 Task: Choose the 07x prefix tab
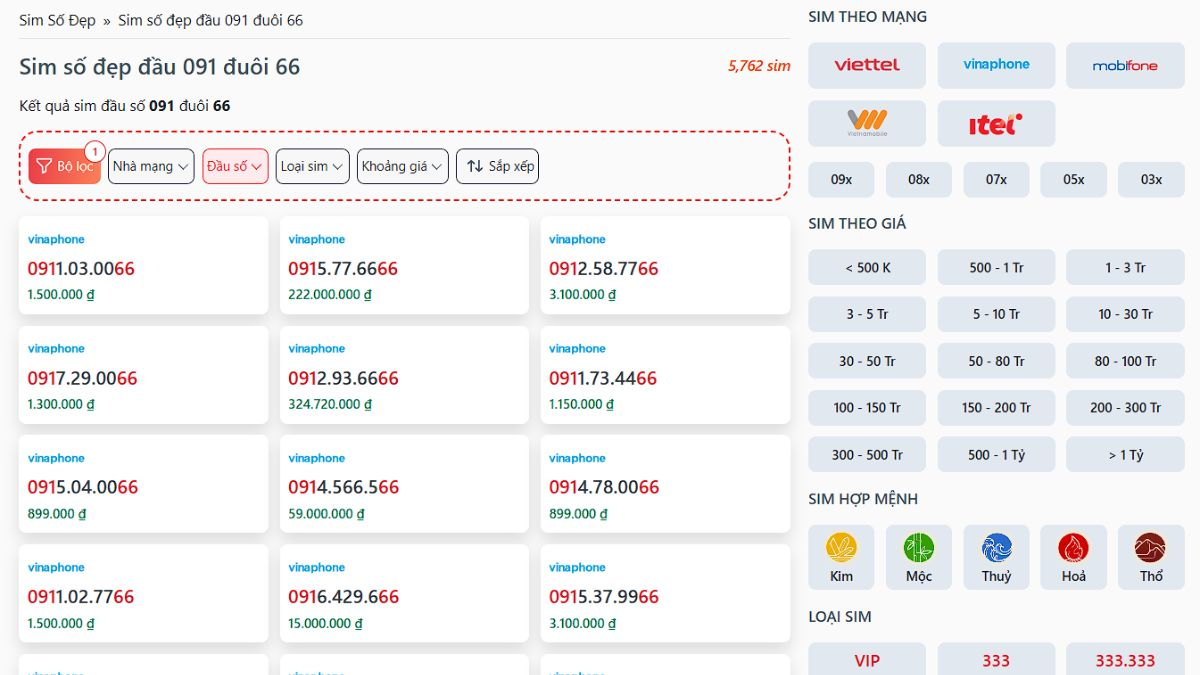click(996, 180)
